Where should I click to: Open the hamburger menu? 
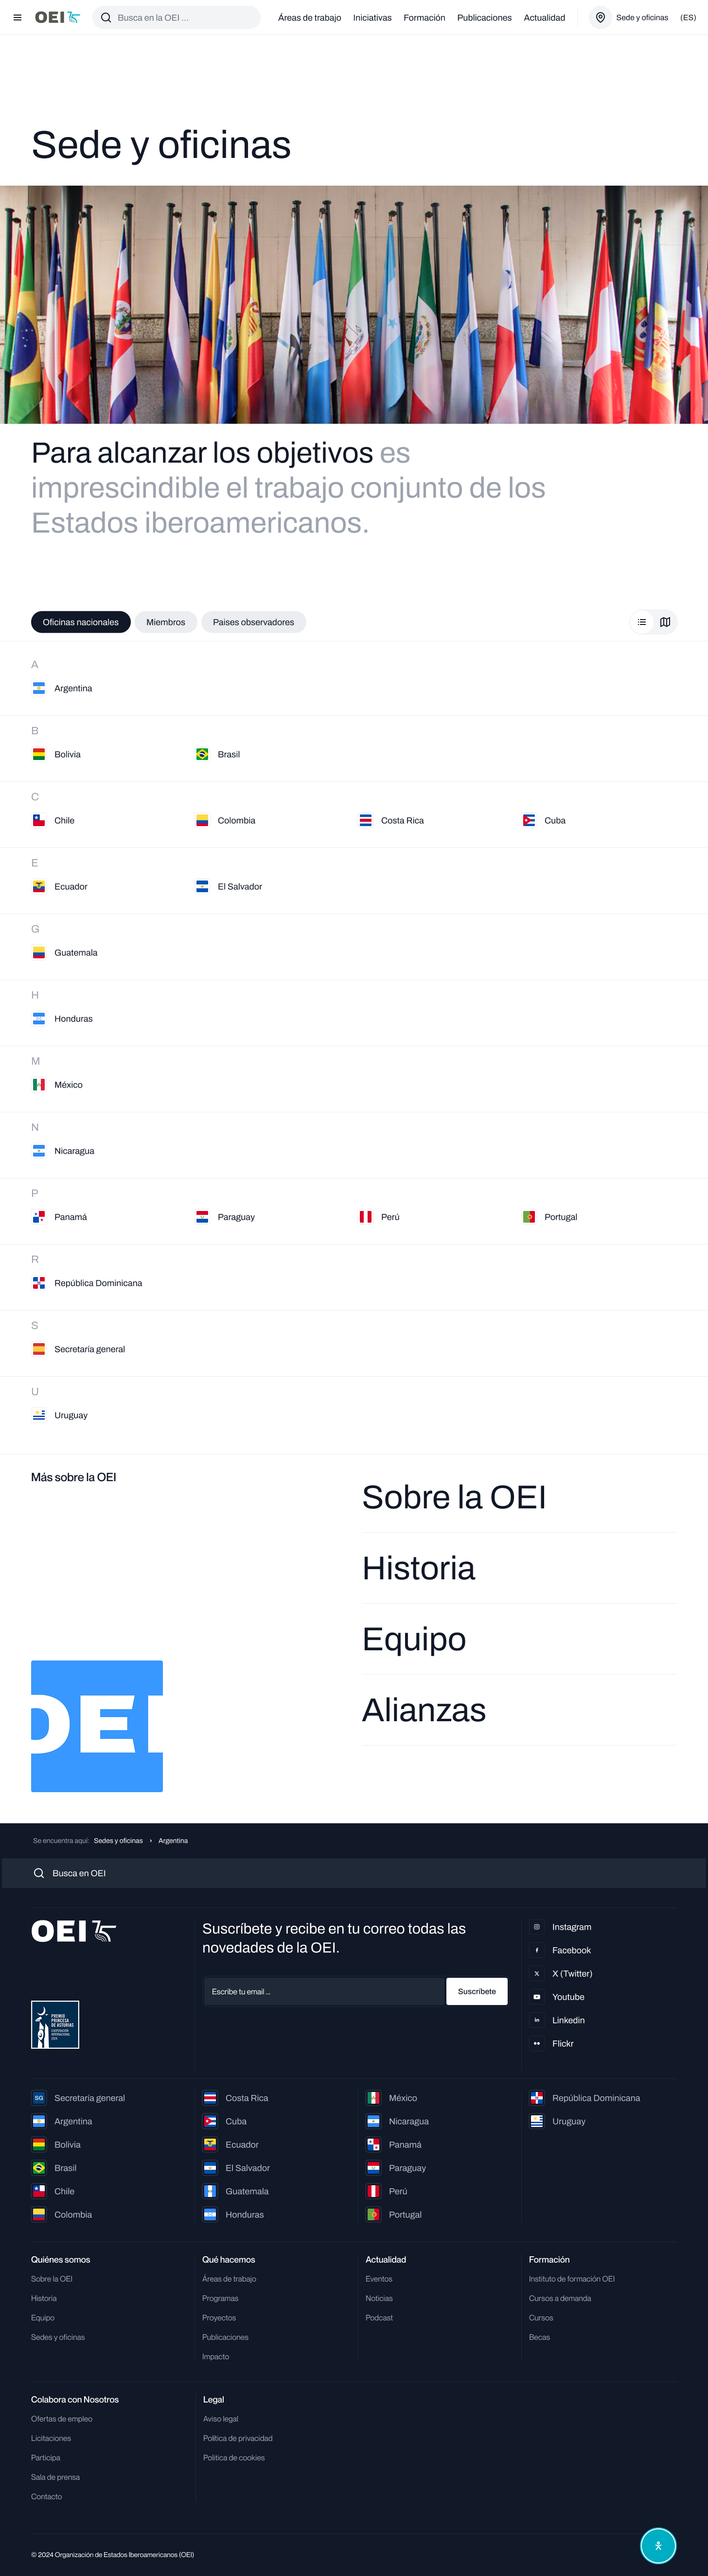[x=17, y=18]
